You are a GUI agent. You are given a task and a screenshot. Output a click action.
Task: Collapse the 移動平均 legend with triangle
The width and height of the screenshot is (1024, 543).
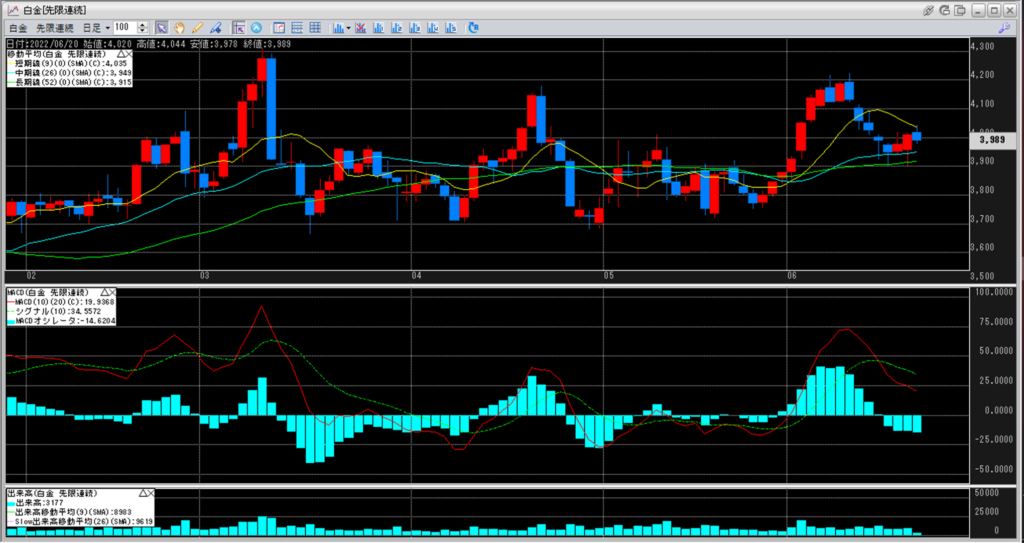(x=120, y=54)
